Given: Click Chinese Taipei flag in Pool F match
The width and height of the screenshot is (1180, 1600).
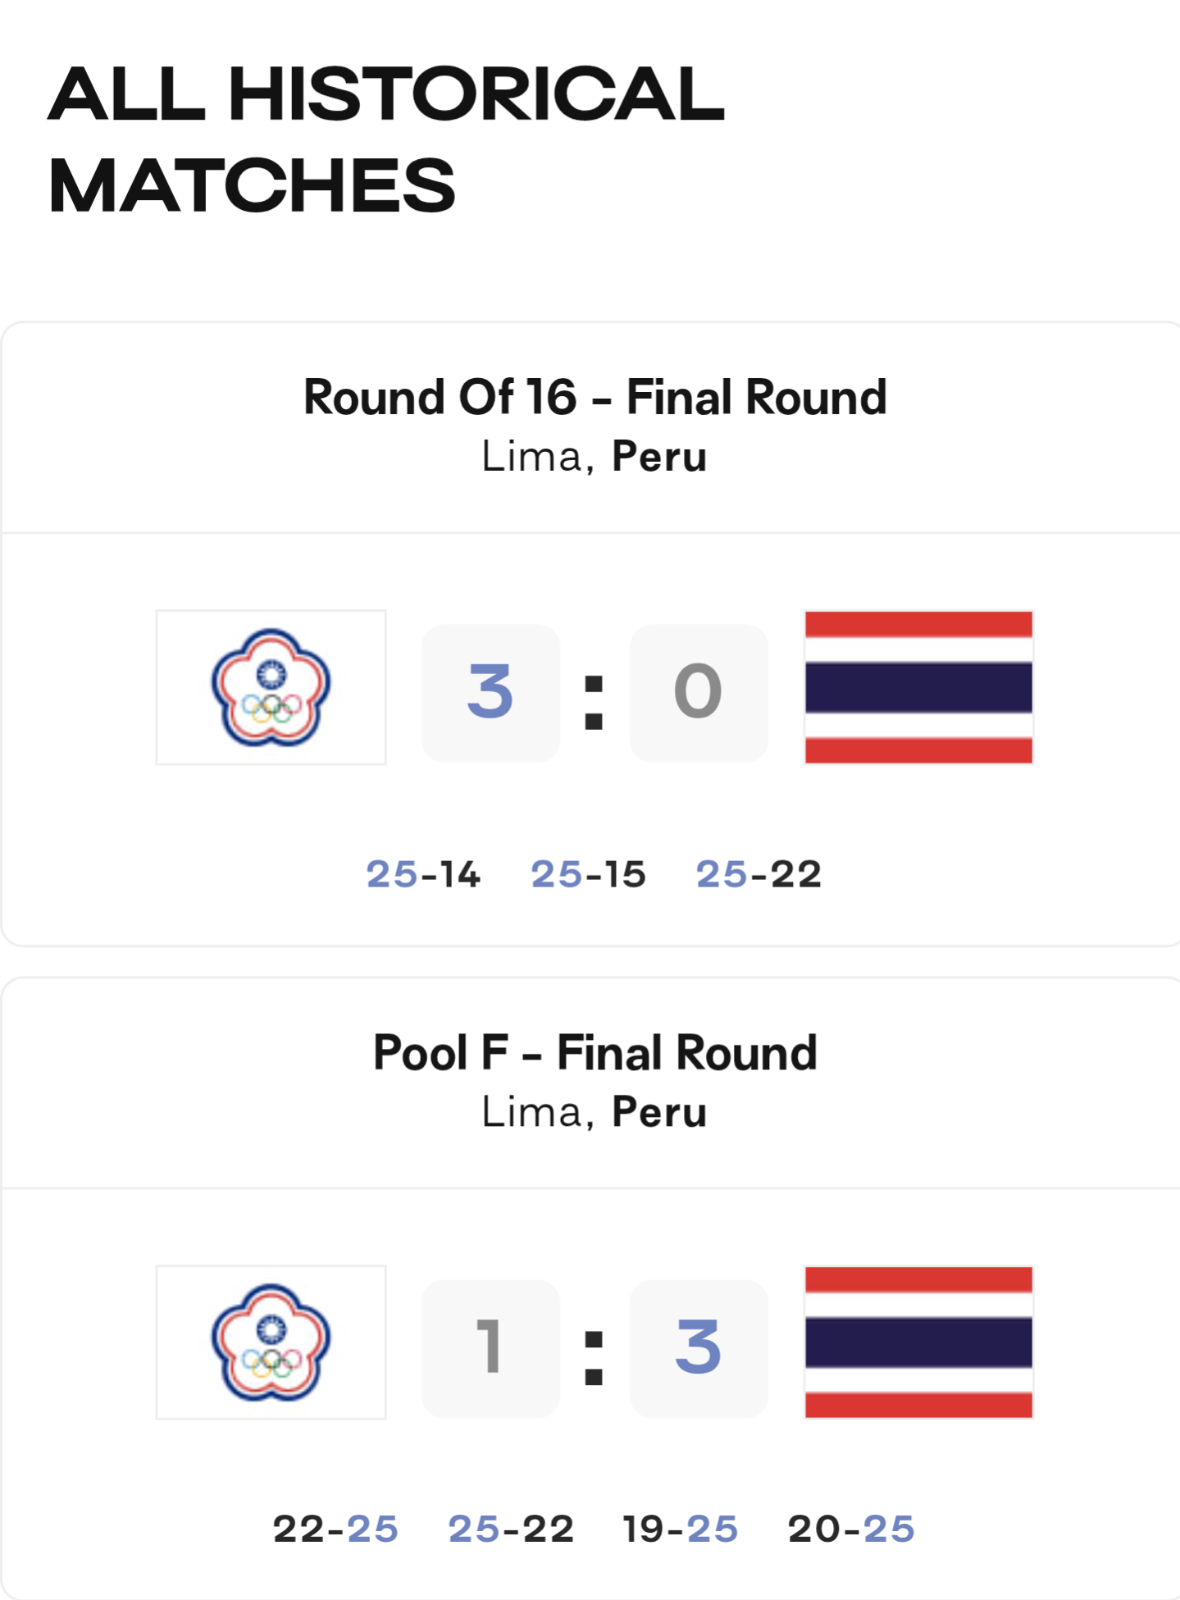Looking at the screenshot, I should coord(271,1342).
